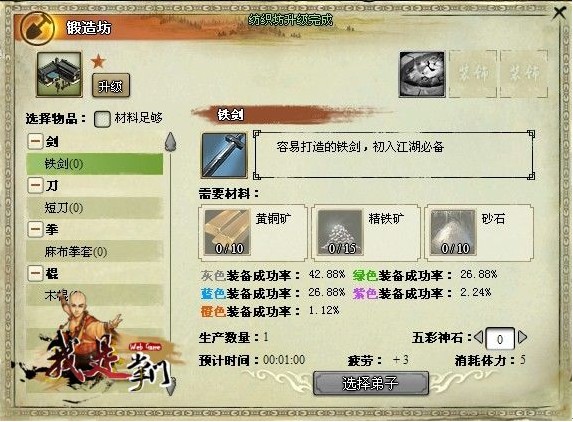573x422 pixels.
Task: Click the iron sword item icon
Action: (x=224, y=155)
